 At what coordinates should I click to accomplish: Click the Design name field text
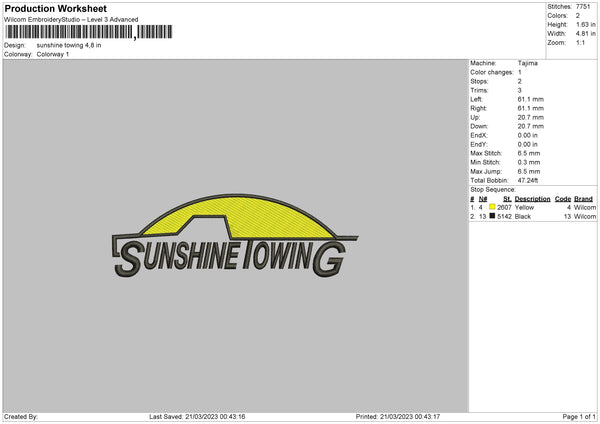pos(68,45)
